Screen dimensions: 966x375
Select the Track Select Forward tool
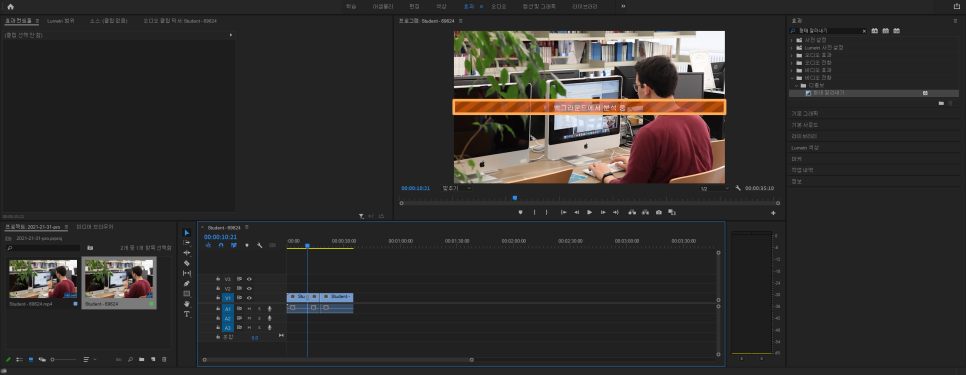tap(187, 243)
